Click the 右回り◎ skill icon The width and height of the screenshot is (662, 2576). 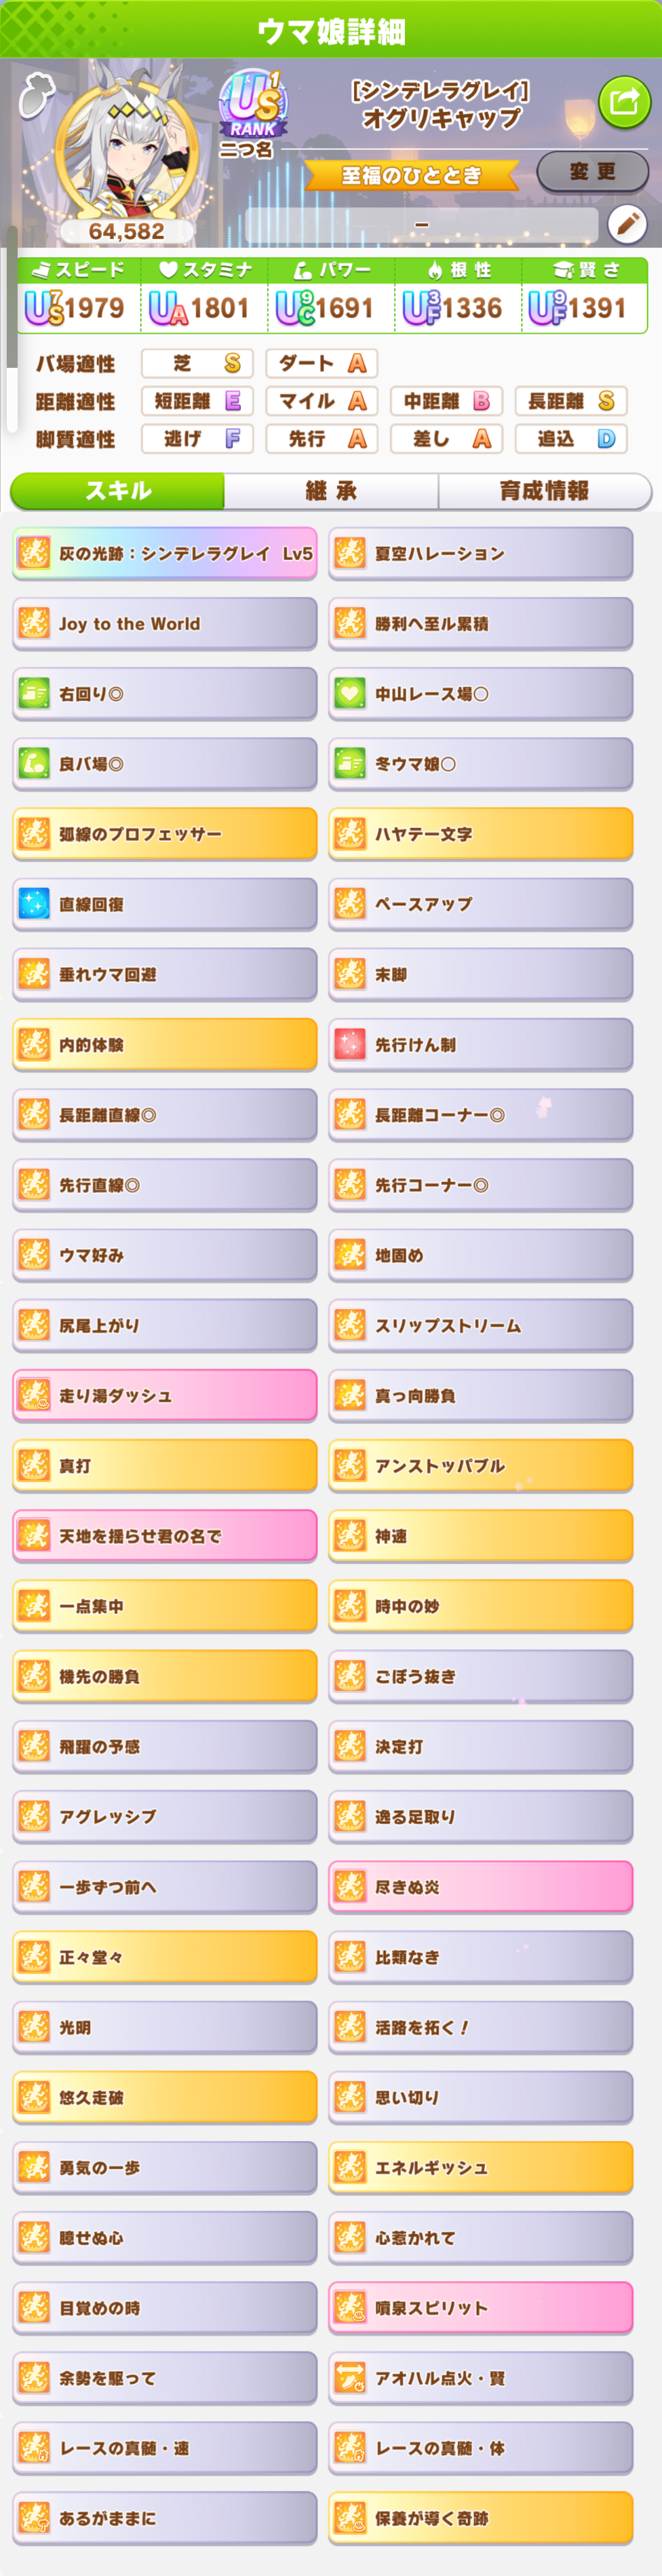click(x=34, y=693)
